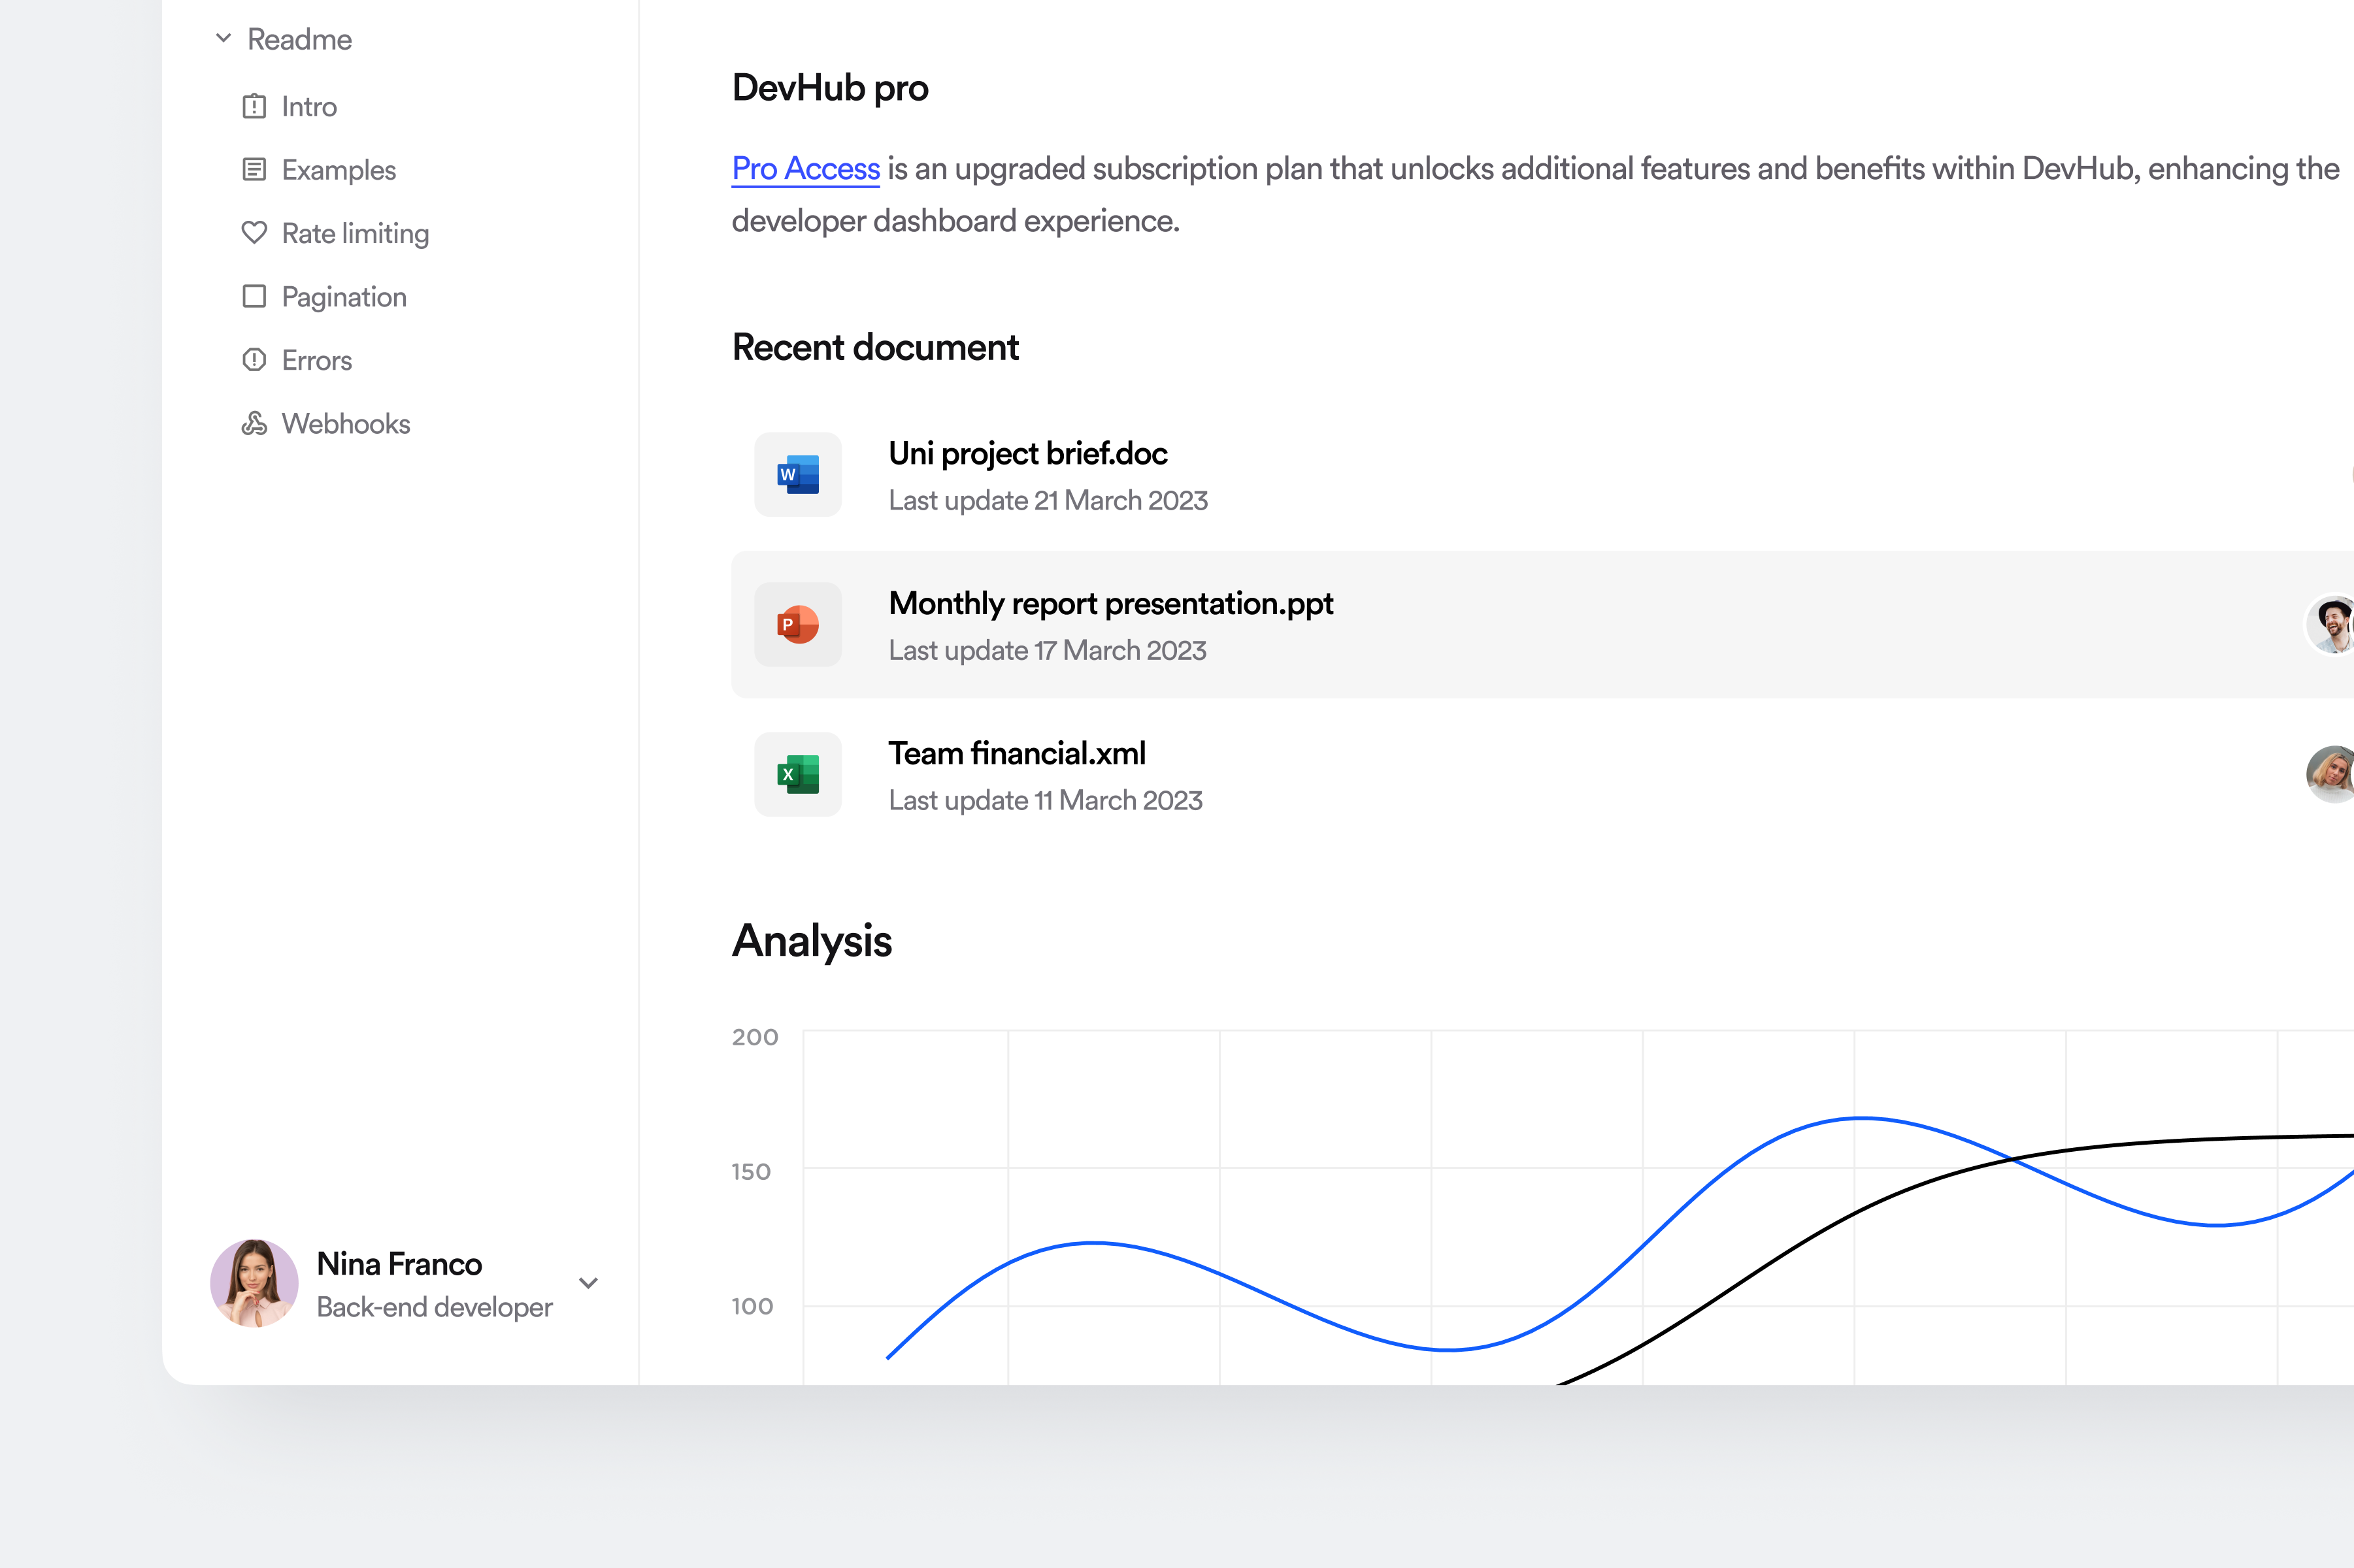Image resolution: width=2354 pixels, height=1568 pixels.
Task: Select the Intro clipboard icon
Action: tap(254, 106)
